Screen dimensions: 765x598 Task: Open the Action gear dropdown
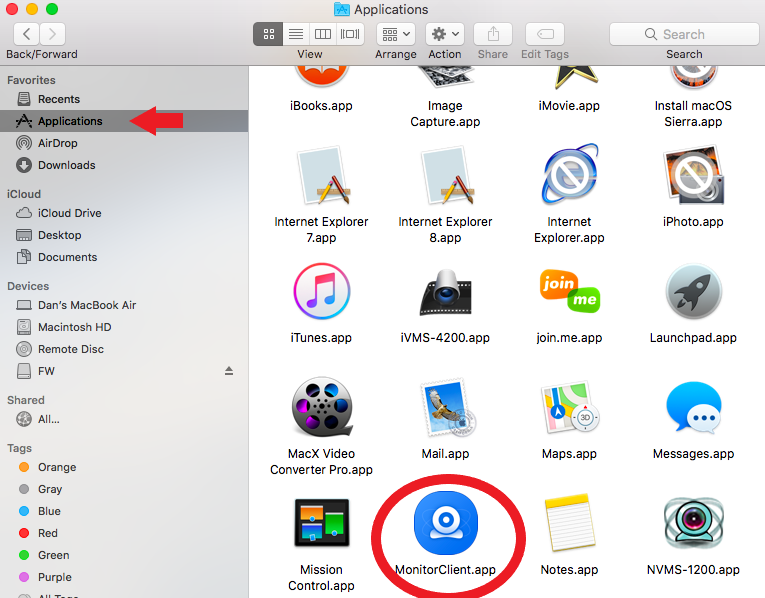pos(444,34)
